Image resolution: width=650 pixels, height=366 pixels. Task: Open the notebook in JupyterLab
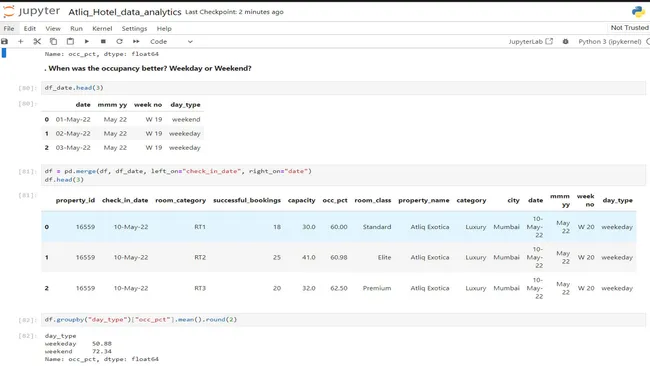[x=531, y=41]
